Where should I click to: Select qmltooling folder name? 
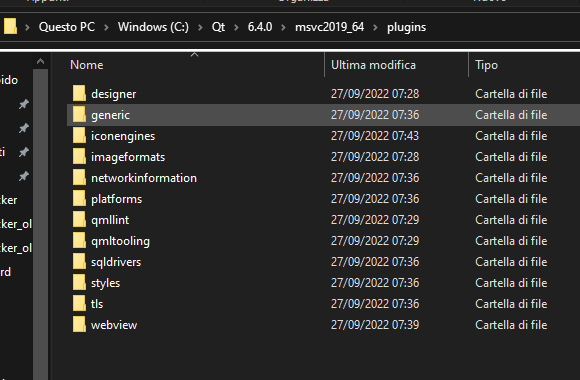pos(120,241)
